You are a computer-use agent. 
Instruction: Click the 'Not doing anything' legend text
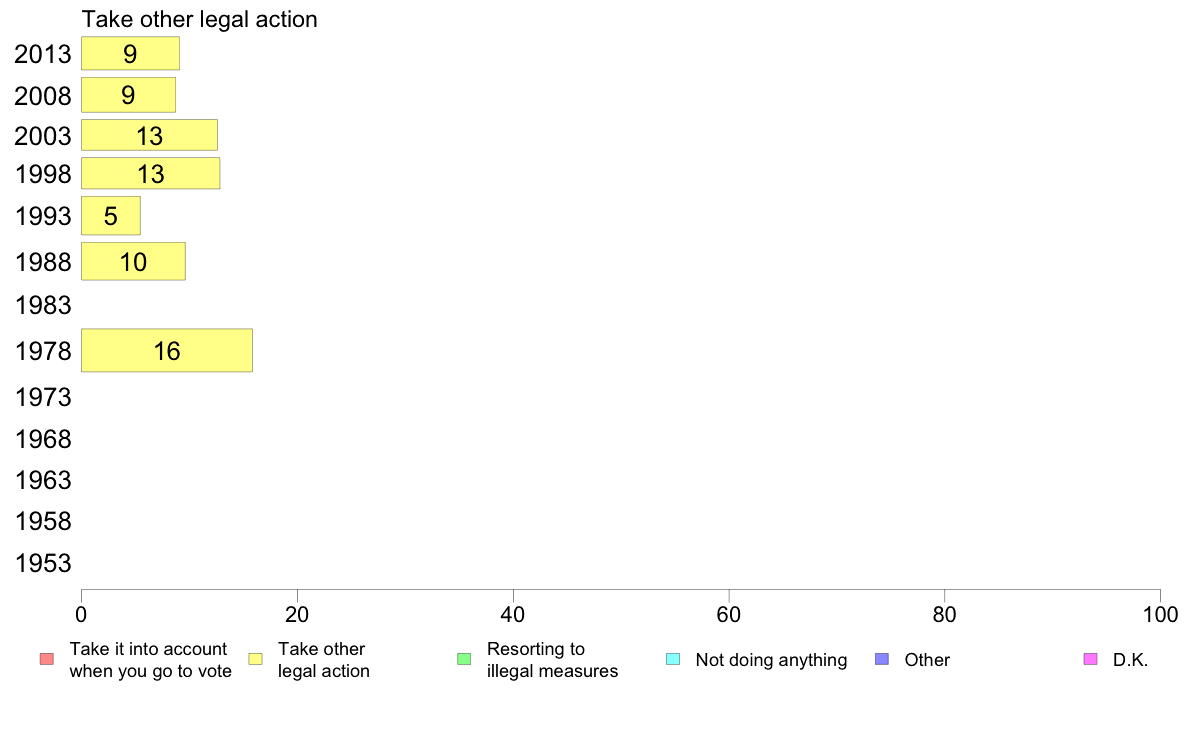pyautogui.click(x=771, y=659)
